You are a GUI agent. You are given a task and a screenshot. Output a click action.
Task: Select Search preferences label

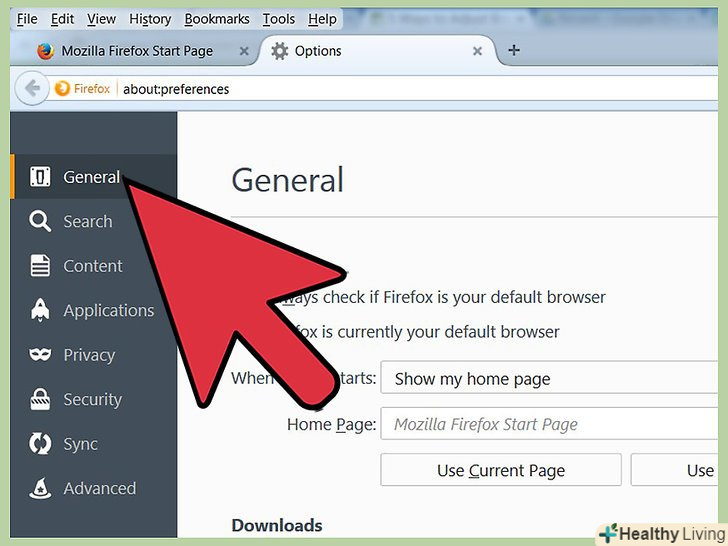[88, 221]
